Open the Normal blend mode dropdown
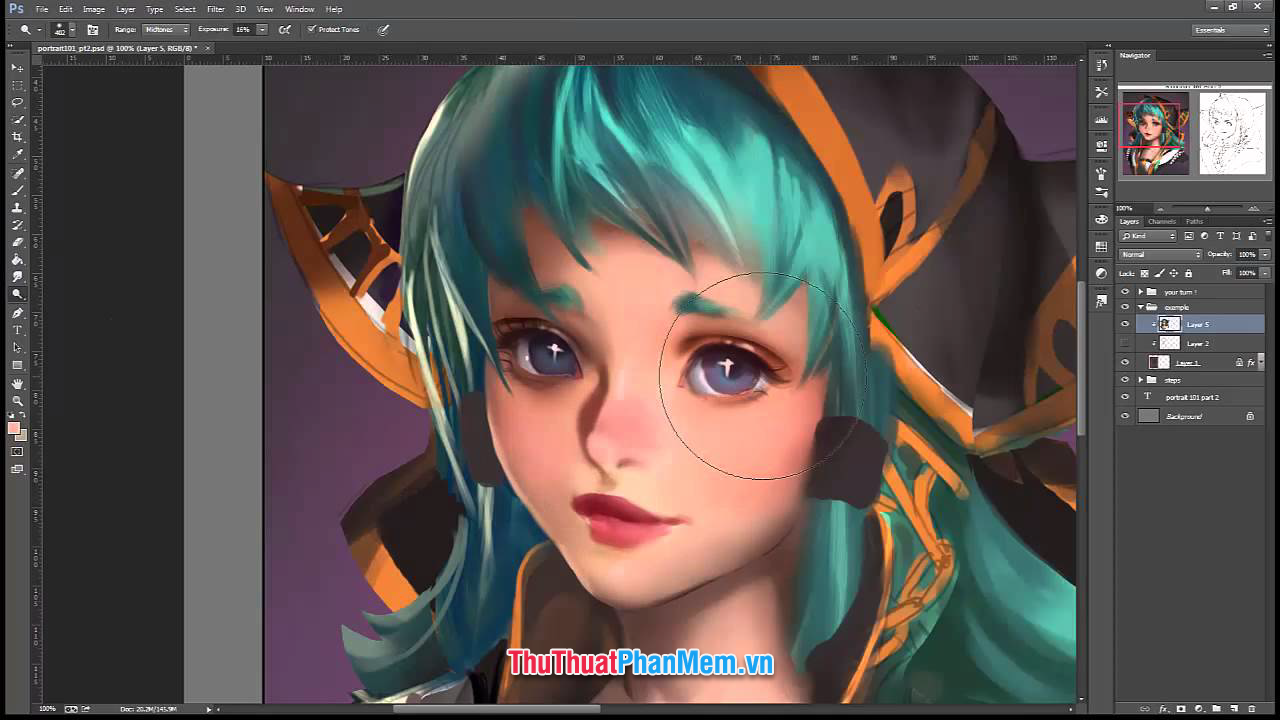The height and width of the screenshot is (720, 1280). point(1160,255)
